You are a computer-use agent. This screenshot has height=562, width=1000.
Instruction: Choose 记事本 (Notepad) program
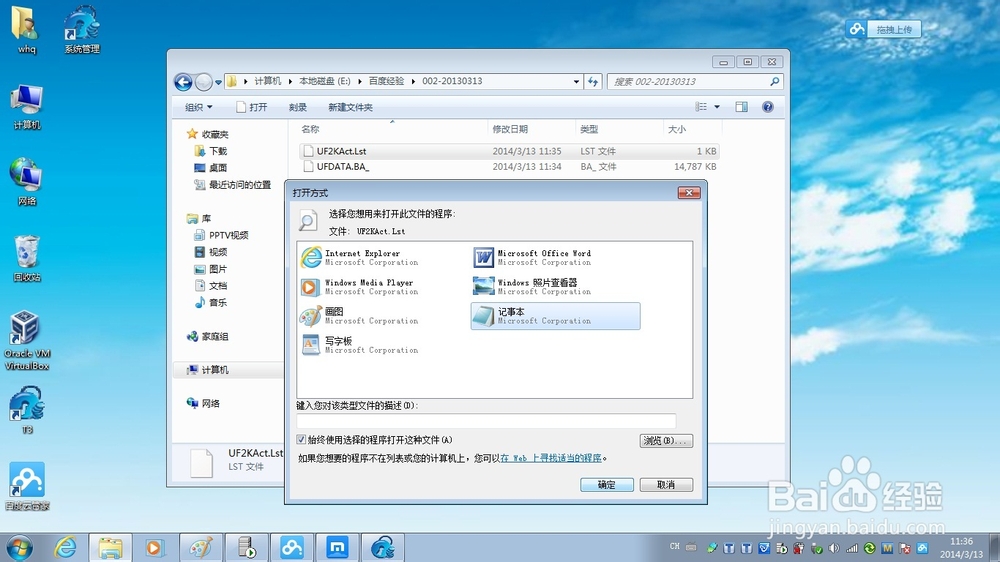point(555,316)
